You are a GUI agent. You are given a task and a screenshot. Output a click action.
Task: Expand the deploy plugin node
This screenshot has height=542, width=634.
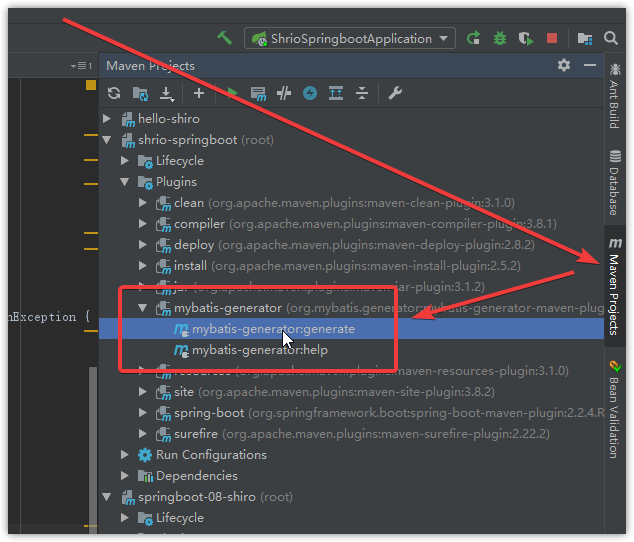point(142,245)
